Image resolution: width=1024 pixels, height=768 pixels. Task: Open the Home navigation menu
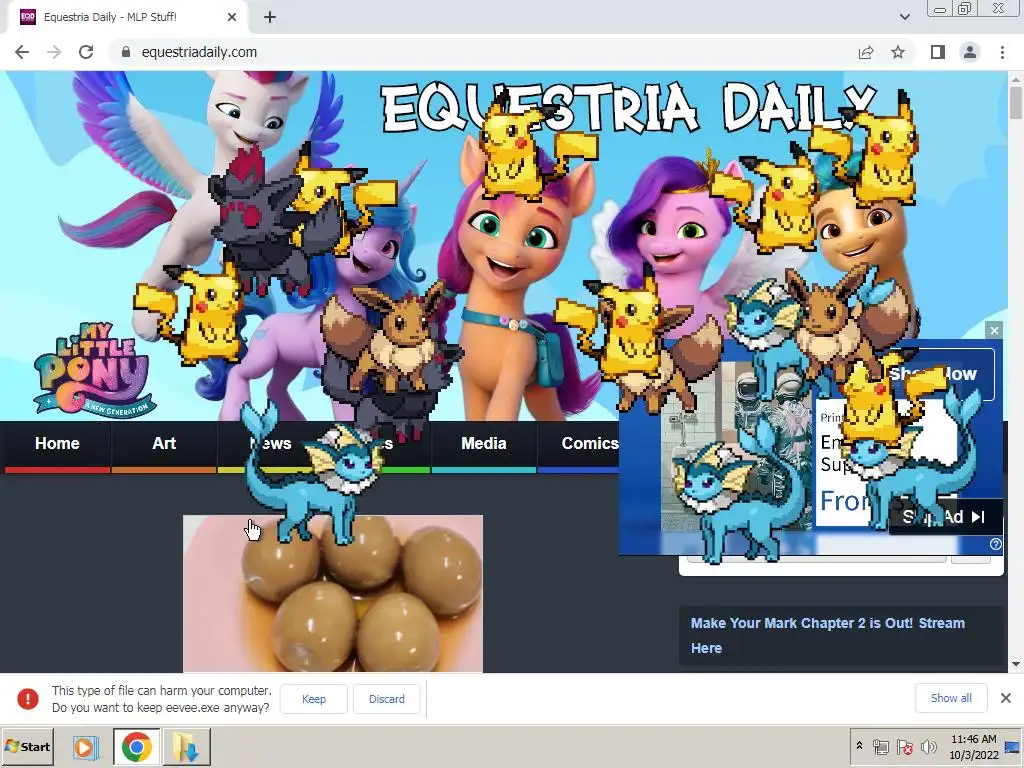[x=57, y=443]
